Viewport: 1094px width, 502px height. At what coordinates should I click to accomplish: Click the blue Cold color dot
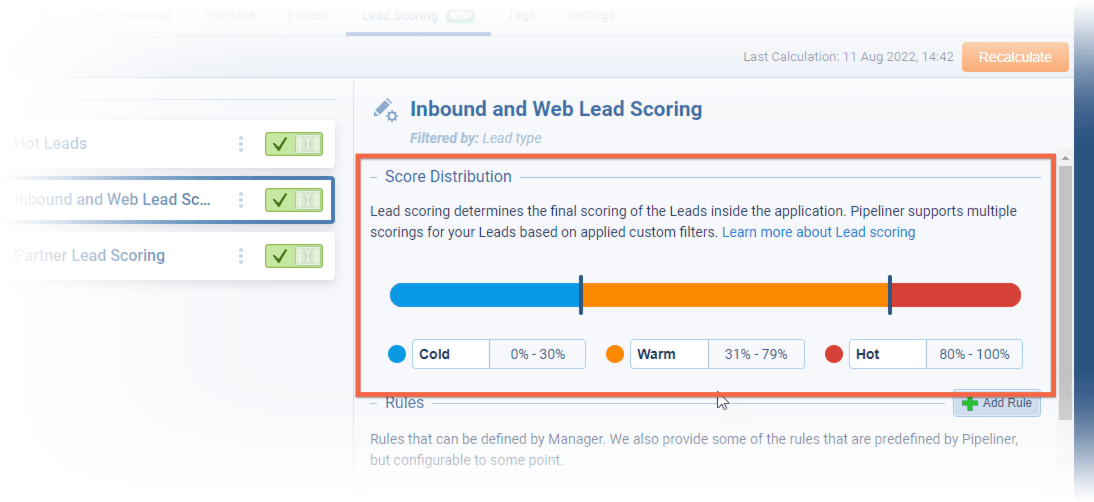pyautogui.click(x=397, y=354)
